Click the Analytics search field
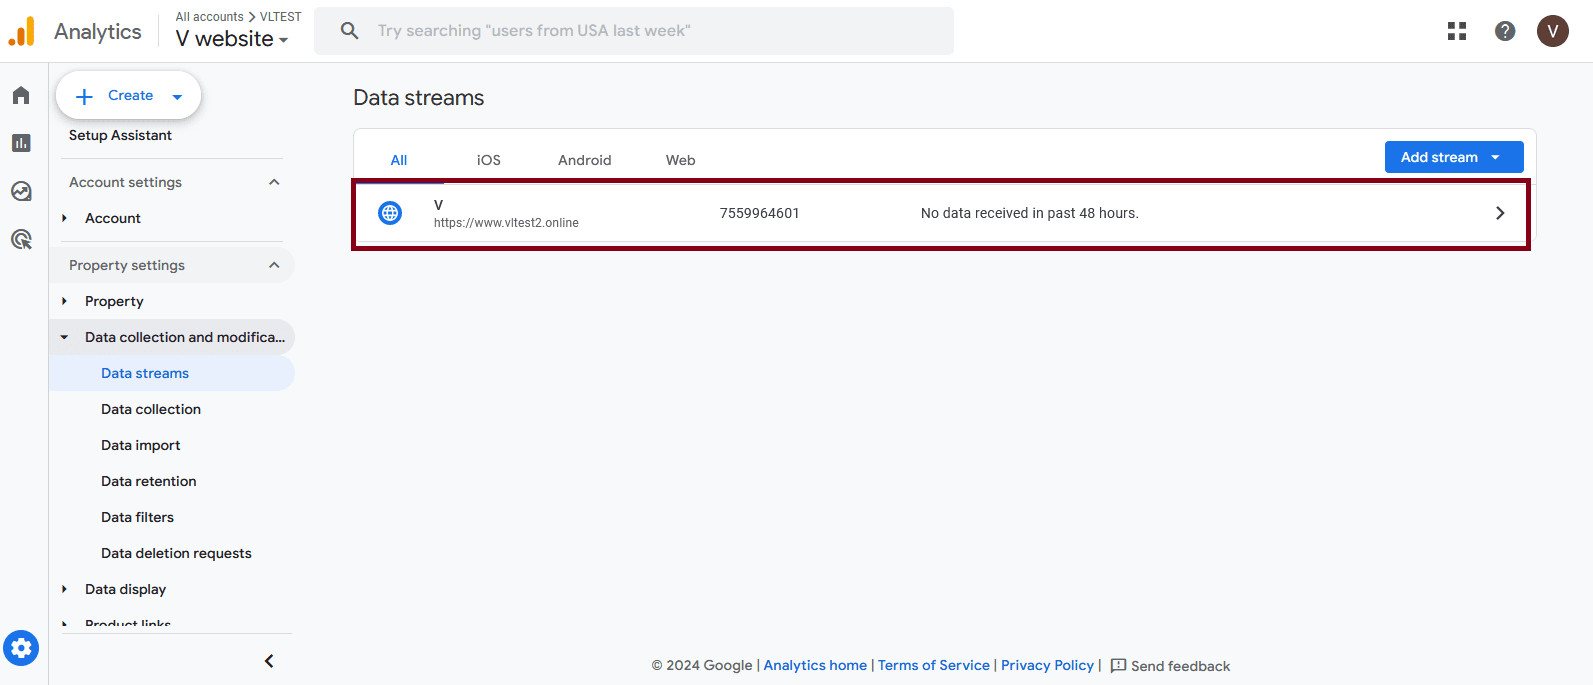Image resolution: width=1593 pixels, height=685 pixels. tap(634, 31)
